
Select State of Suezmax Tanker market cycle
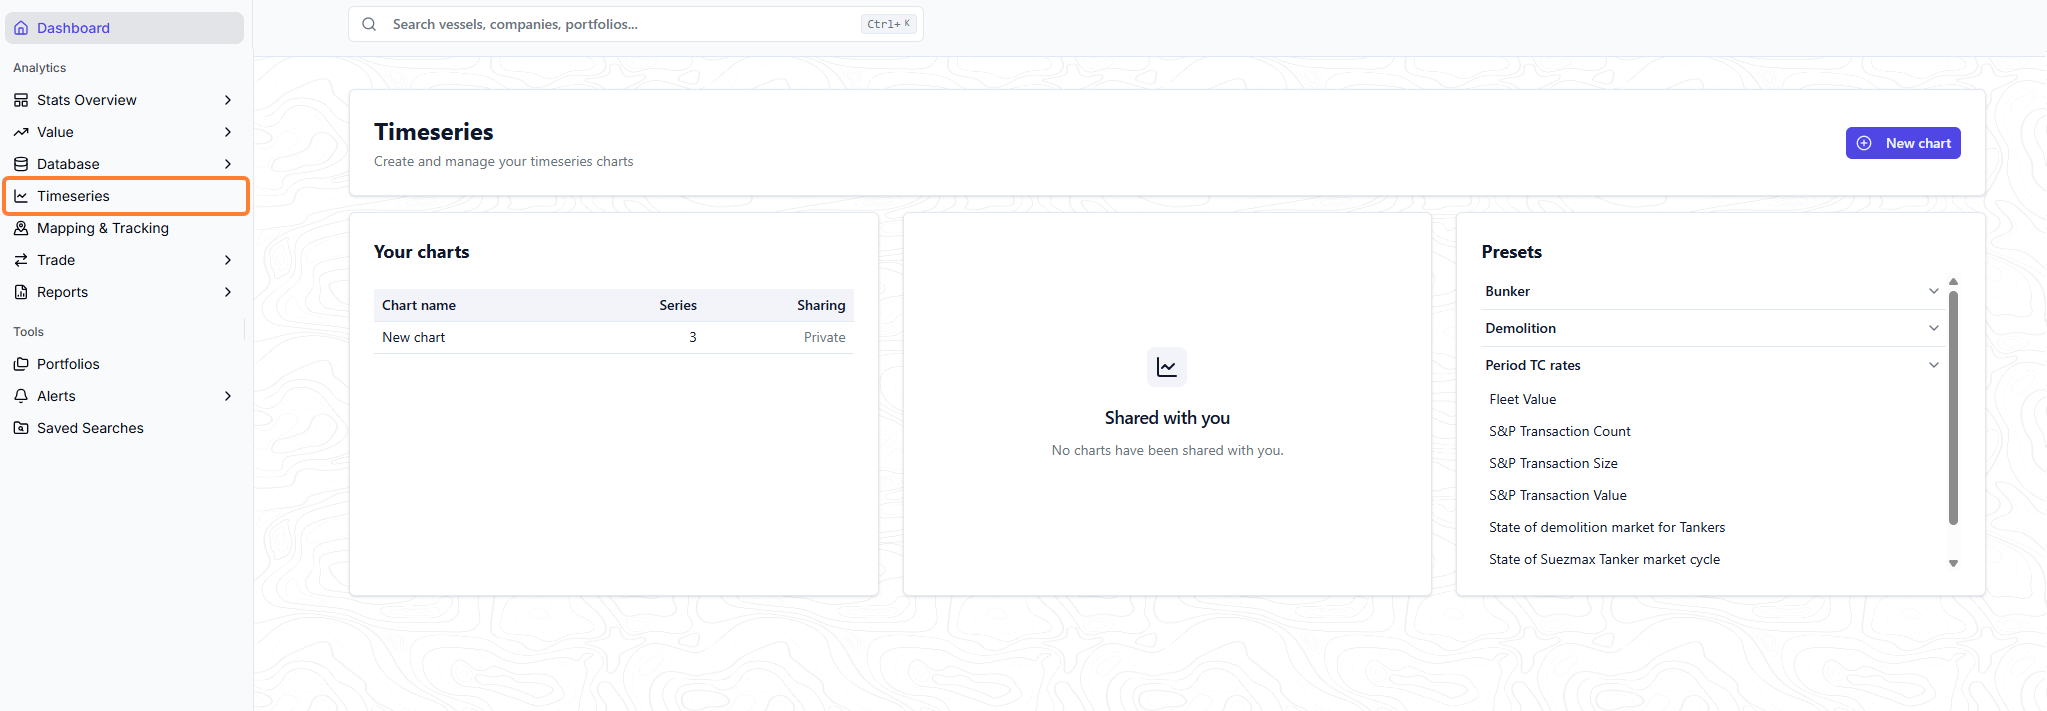click(1604, 559)
